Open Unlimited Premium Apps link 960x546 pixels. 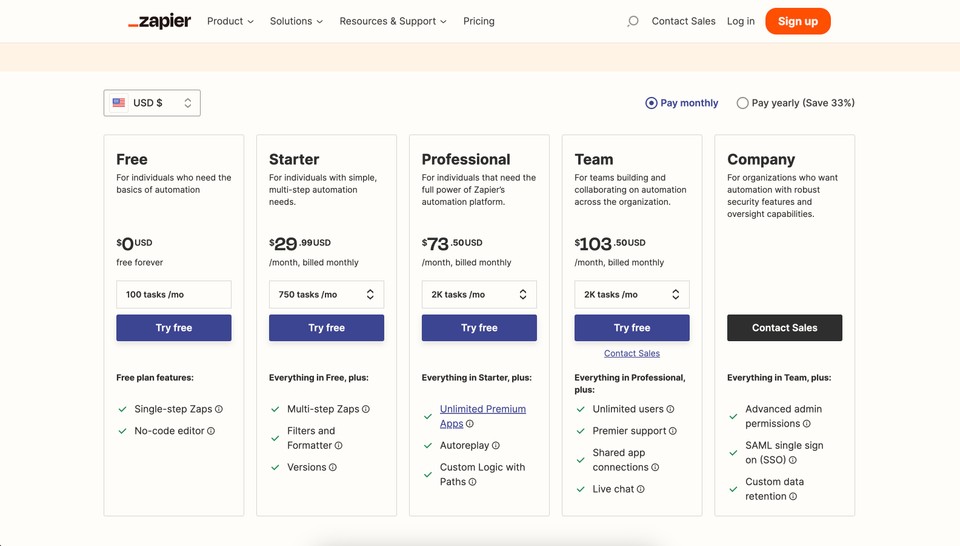click(x=482, y=416)
